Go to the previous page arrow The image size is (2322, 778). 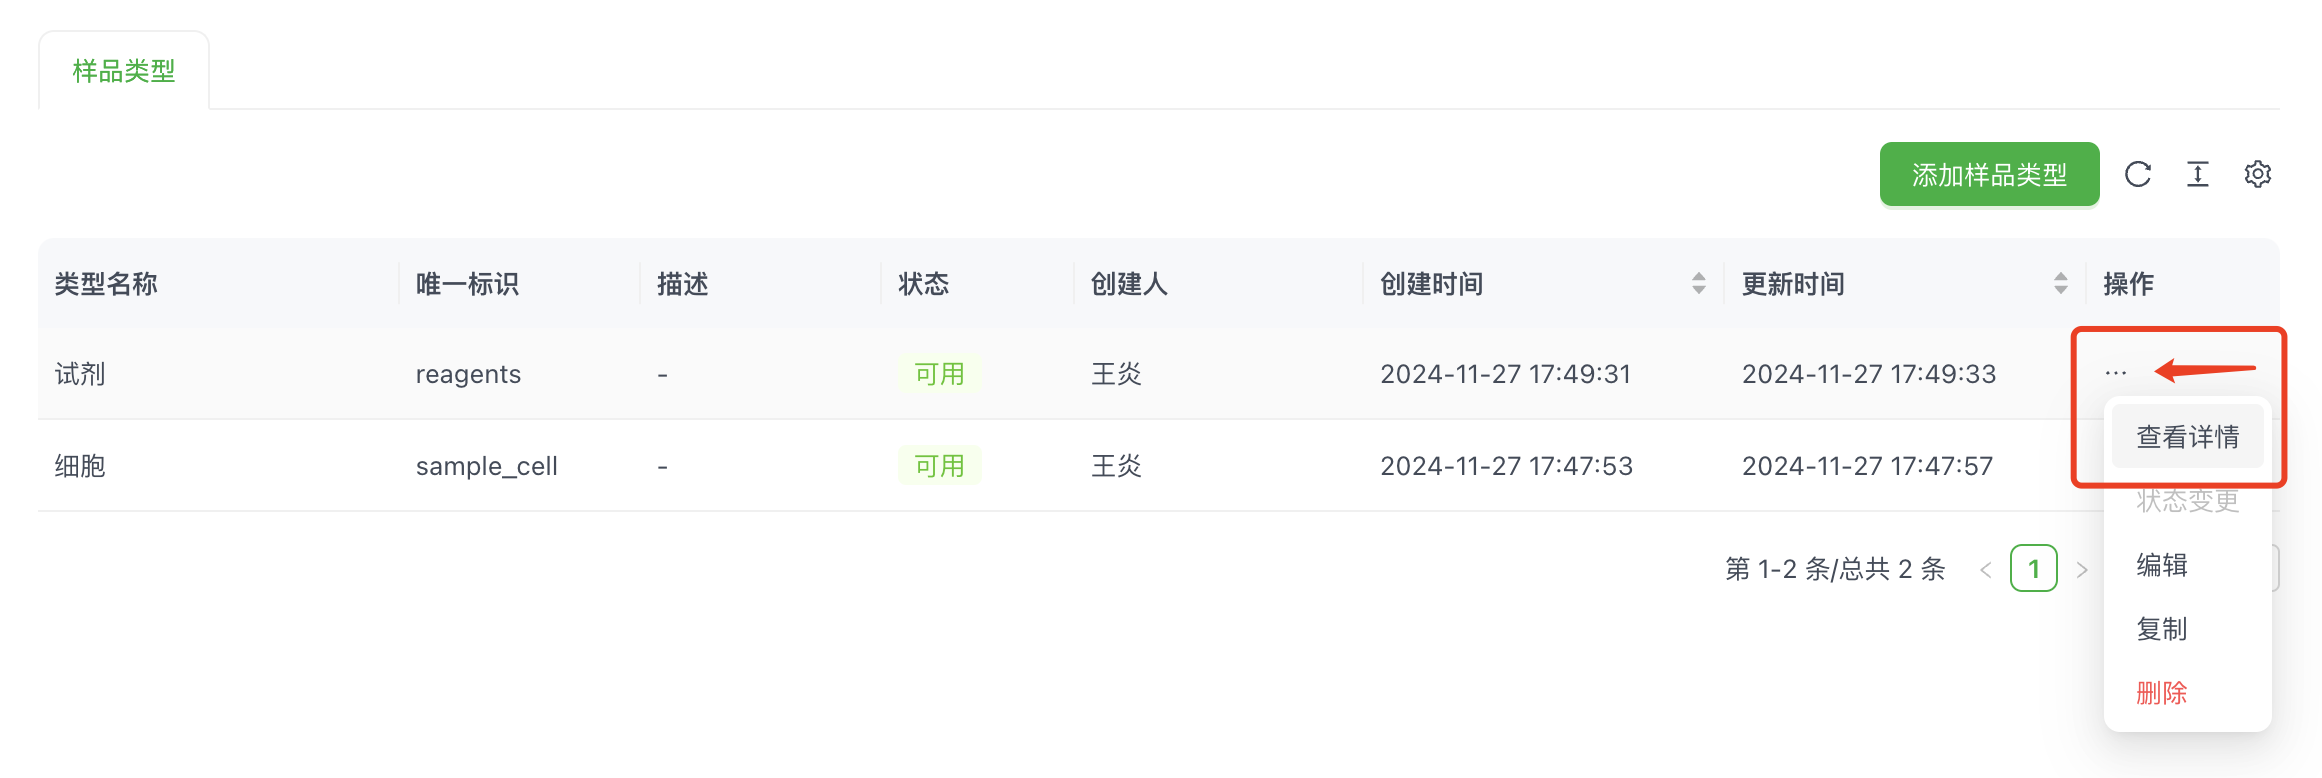1986,569
